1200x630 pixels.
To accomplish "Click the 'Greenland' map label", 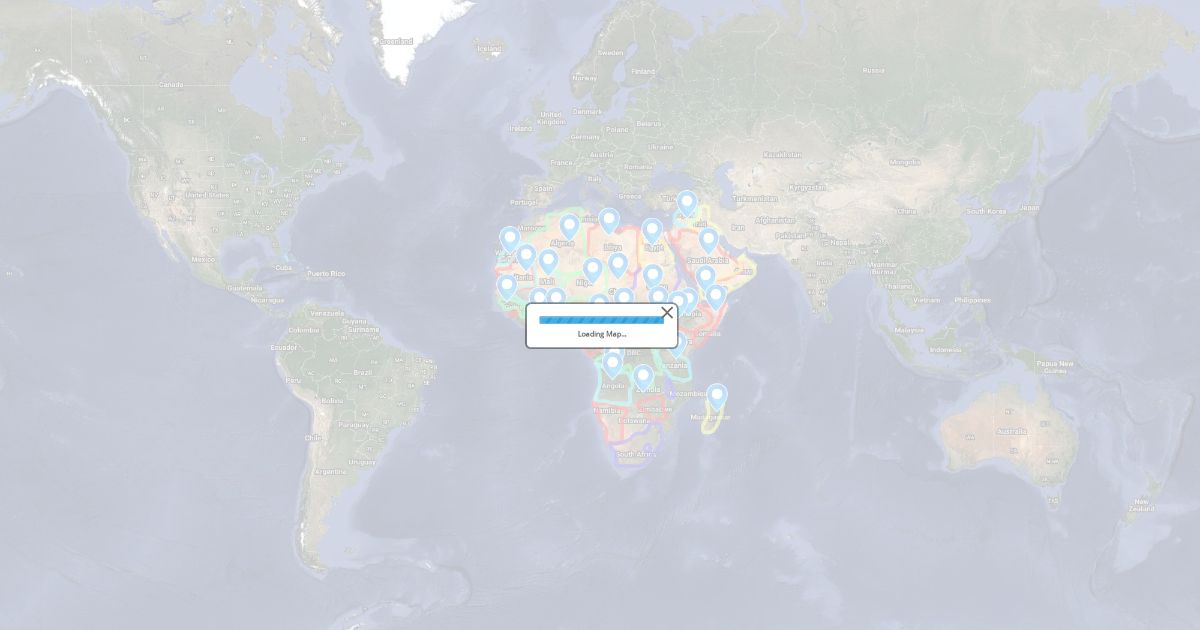I will 396,41.
